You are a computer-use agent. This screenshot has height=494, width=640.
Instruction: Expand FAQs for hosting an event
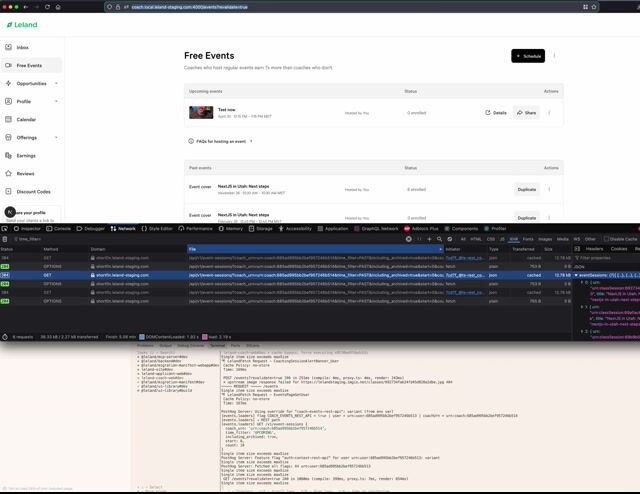coord(220,141)
